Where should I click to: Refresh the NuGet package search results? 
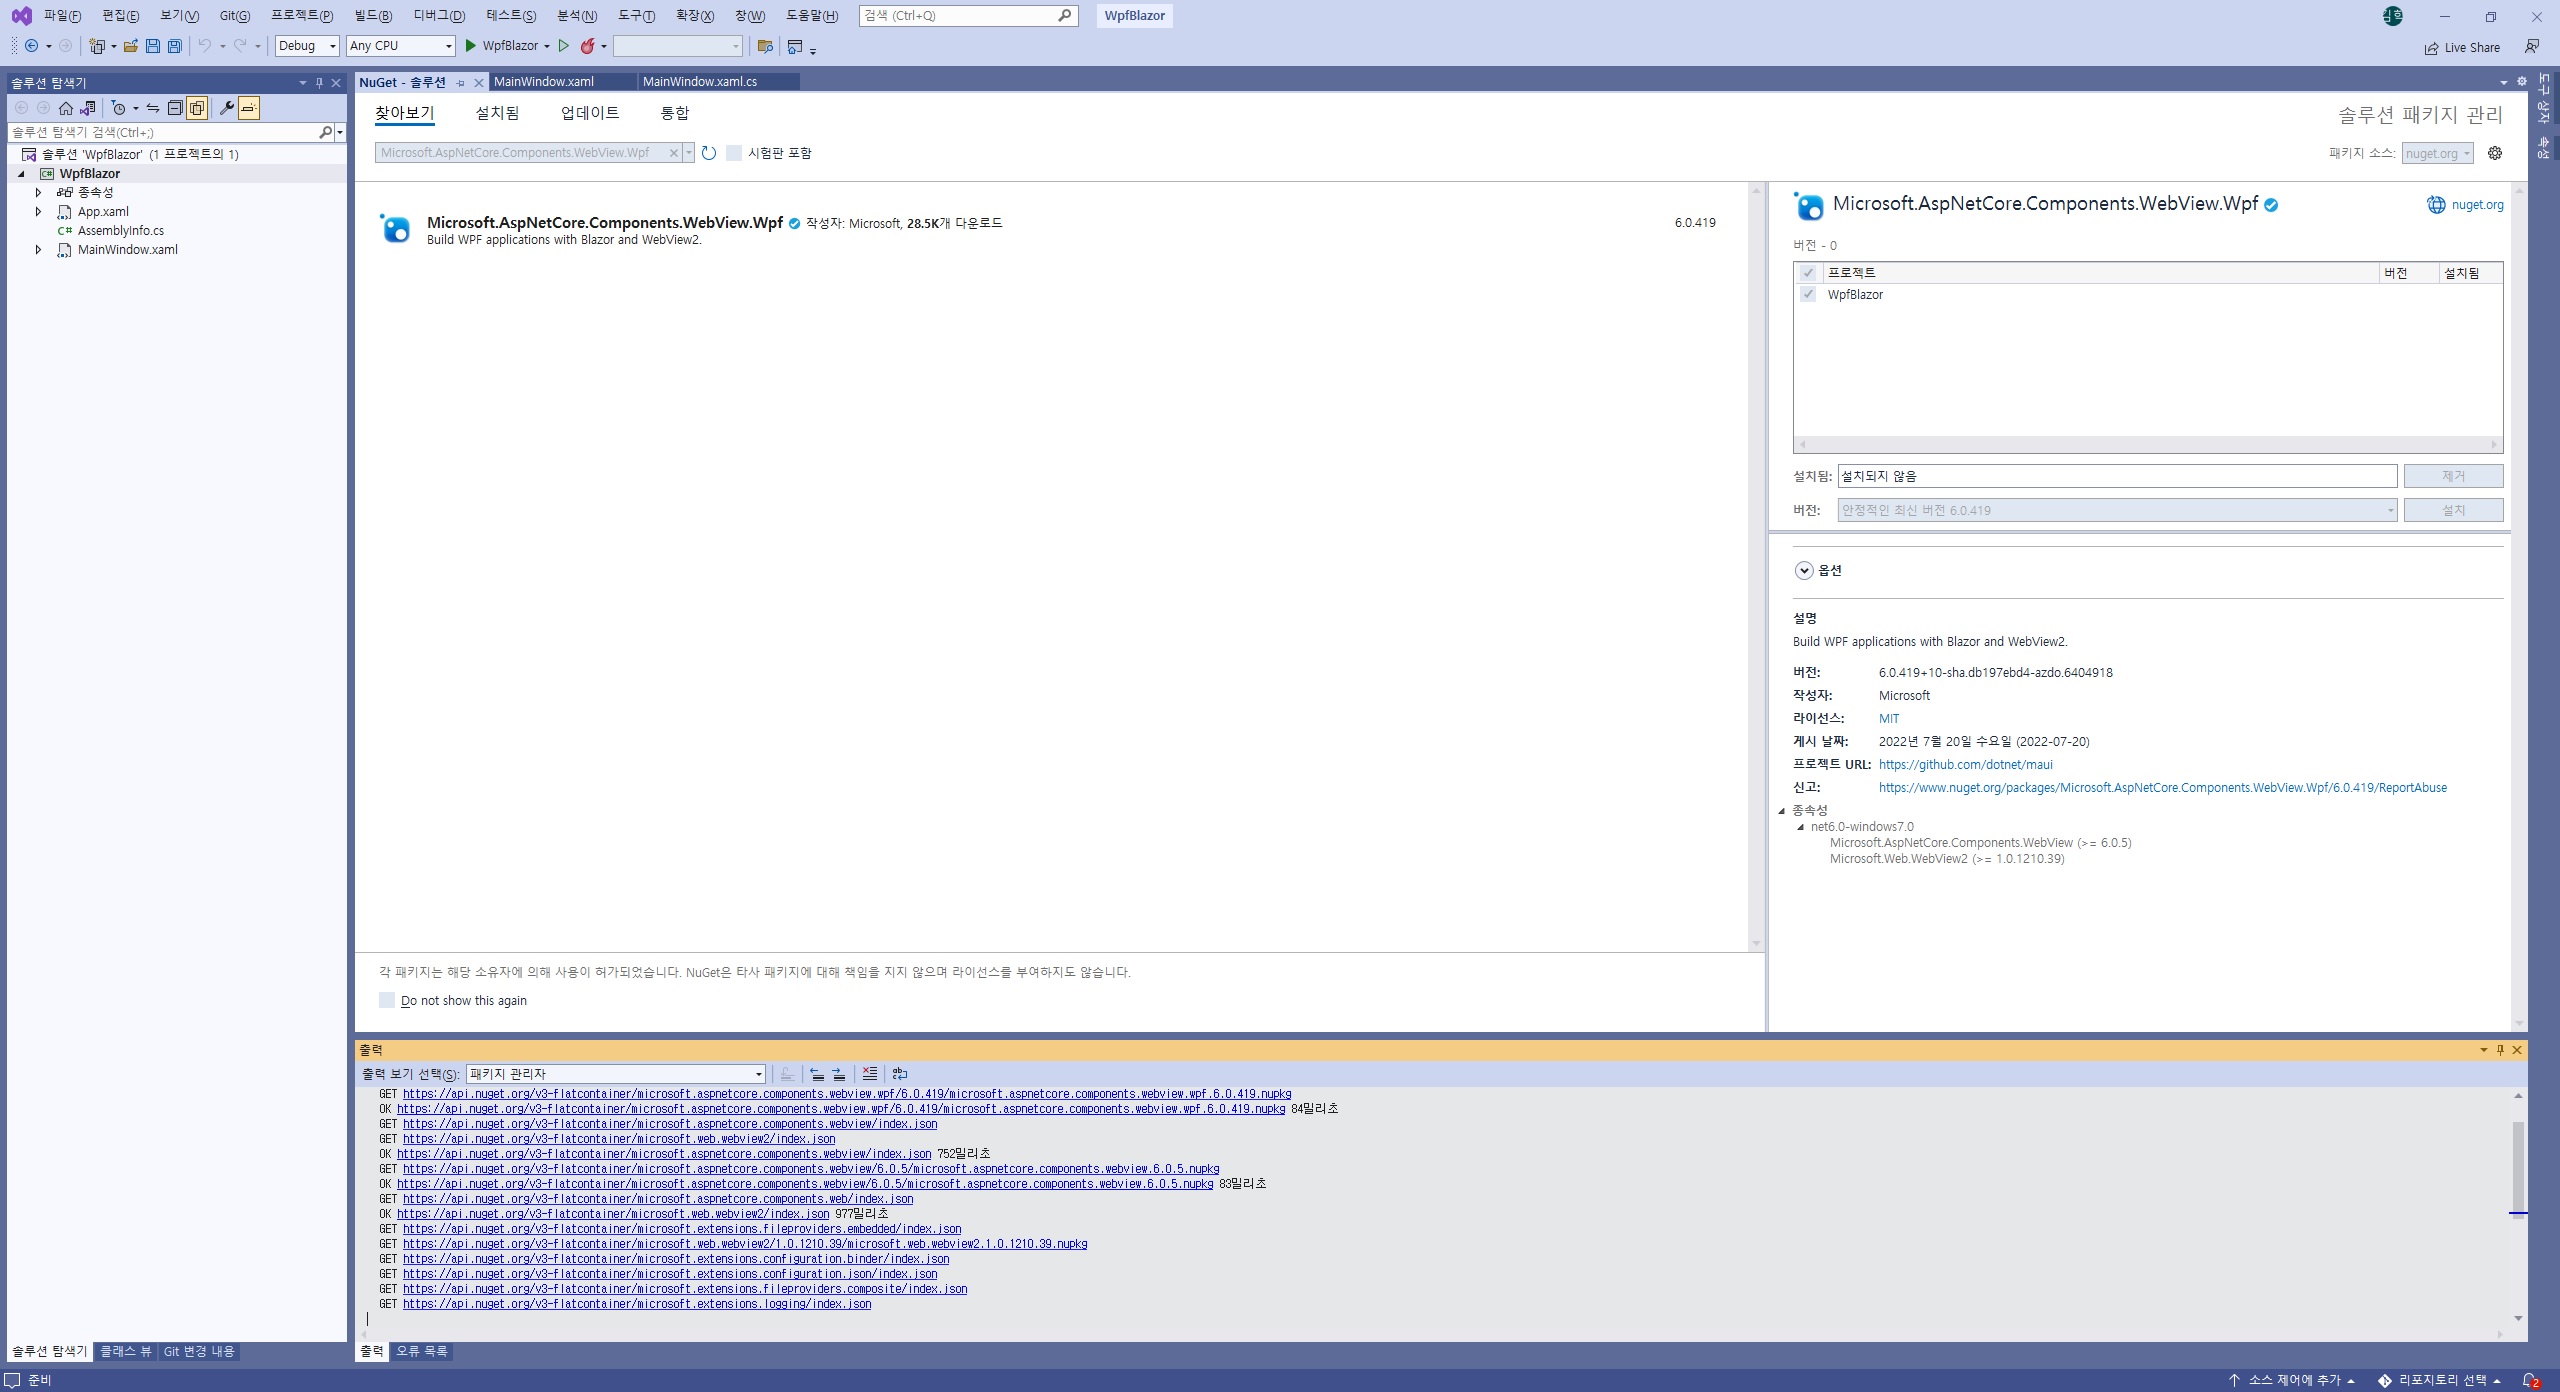click(709, 153)
